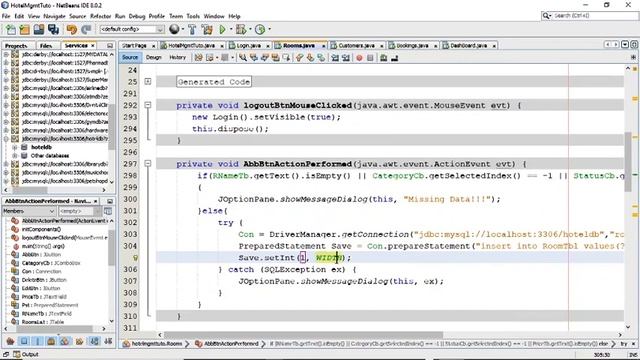
Task: Switch to the Projects tab
Action: (16, 46)
